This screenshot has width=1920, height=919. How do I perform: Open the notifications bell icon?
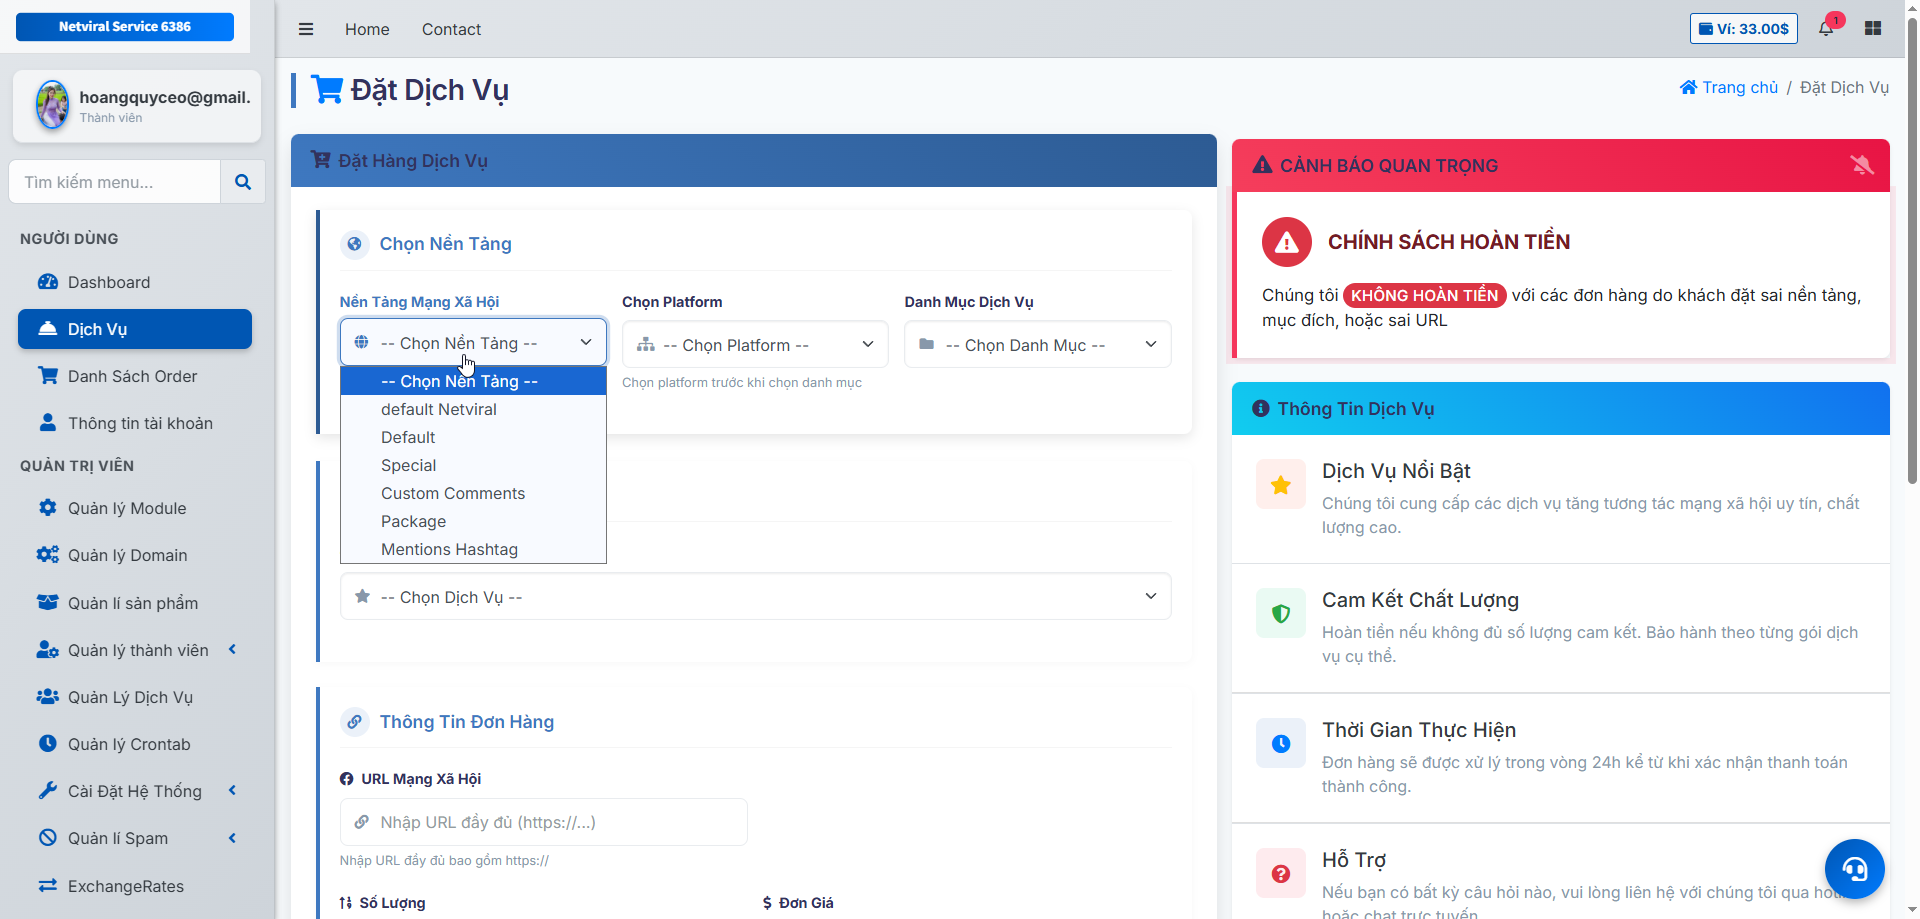1826,28
